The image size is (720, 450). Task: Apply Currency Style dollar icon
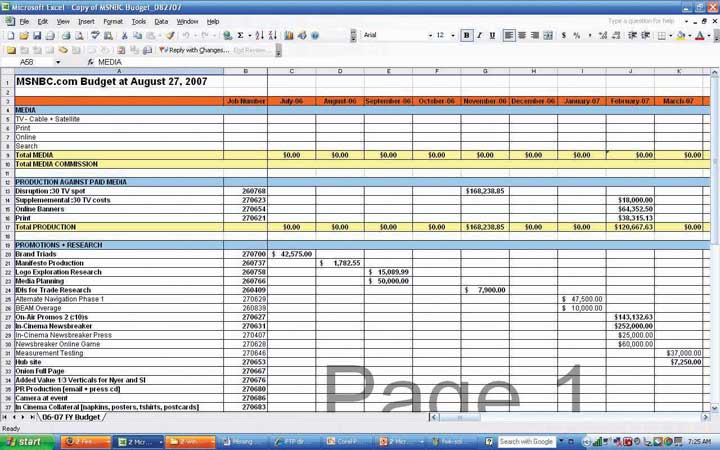(x=563, y=35)
